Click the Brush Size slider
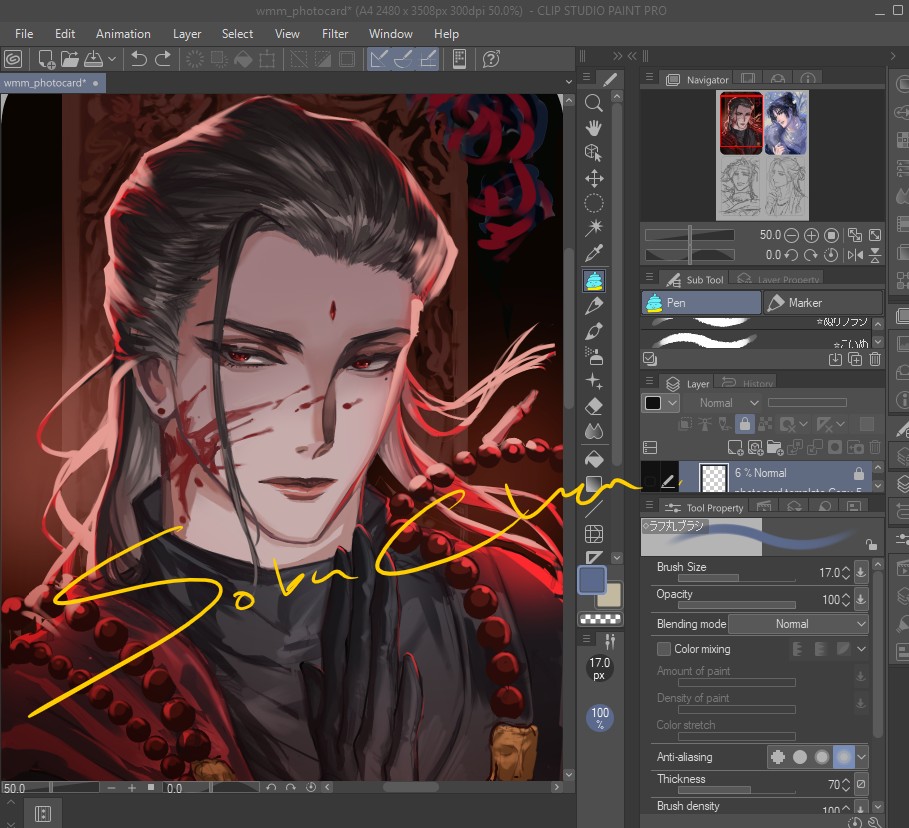 pyautogui.click(x=737, y=578)
